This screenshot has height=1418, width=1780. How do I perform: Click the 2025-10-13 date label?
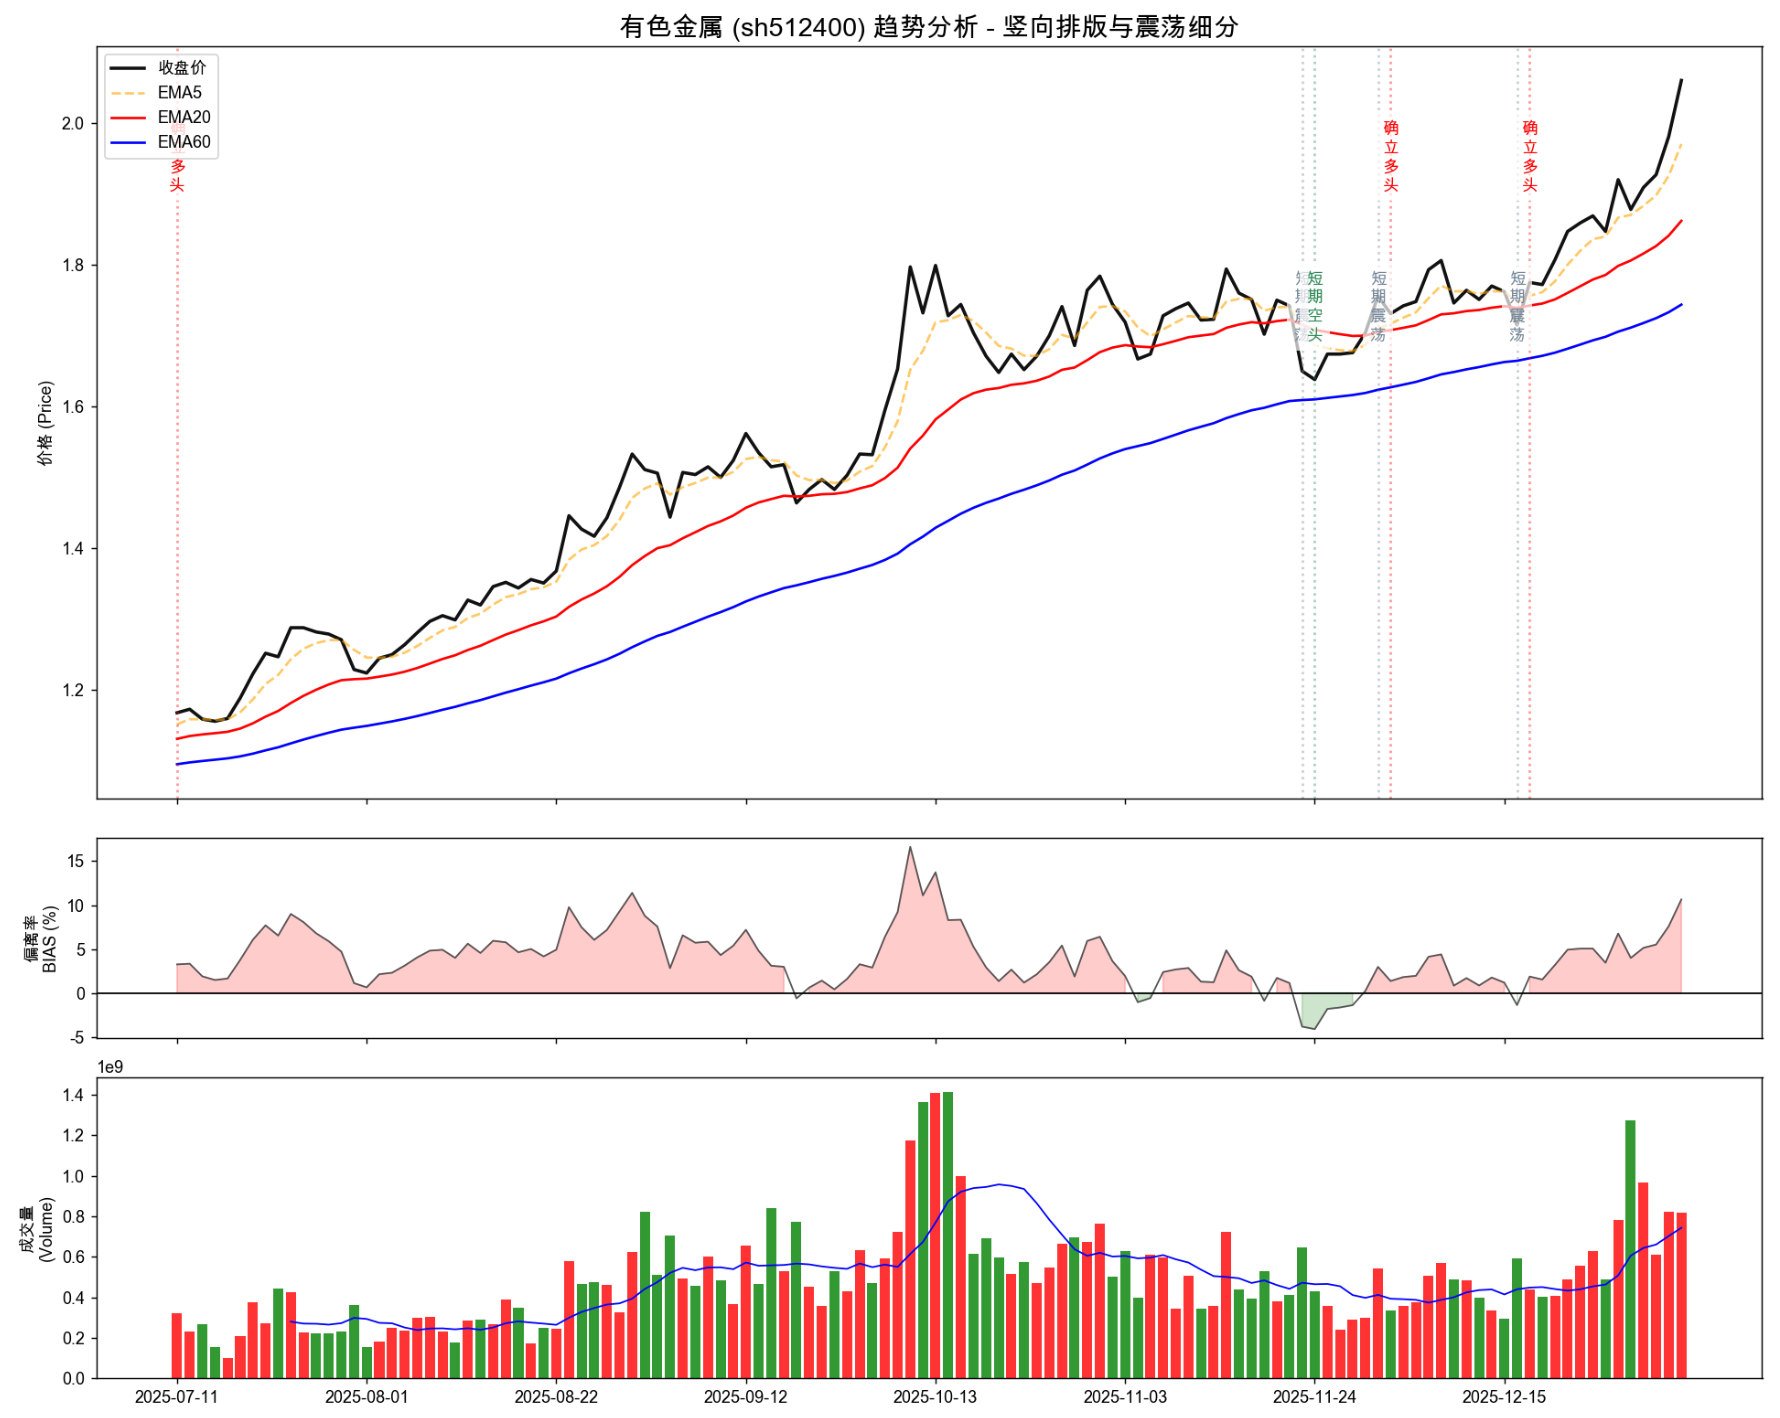click(935, 1397)
